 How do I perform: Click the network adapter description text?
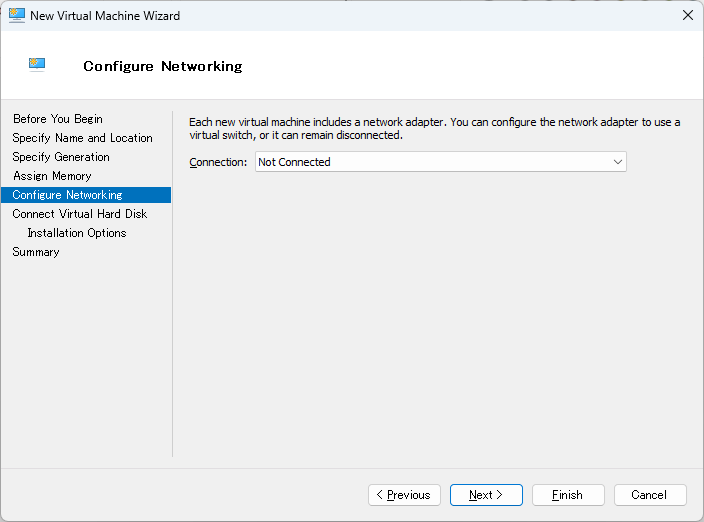coord(434,128)
